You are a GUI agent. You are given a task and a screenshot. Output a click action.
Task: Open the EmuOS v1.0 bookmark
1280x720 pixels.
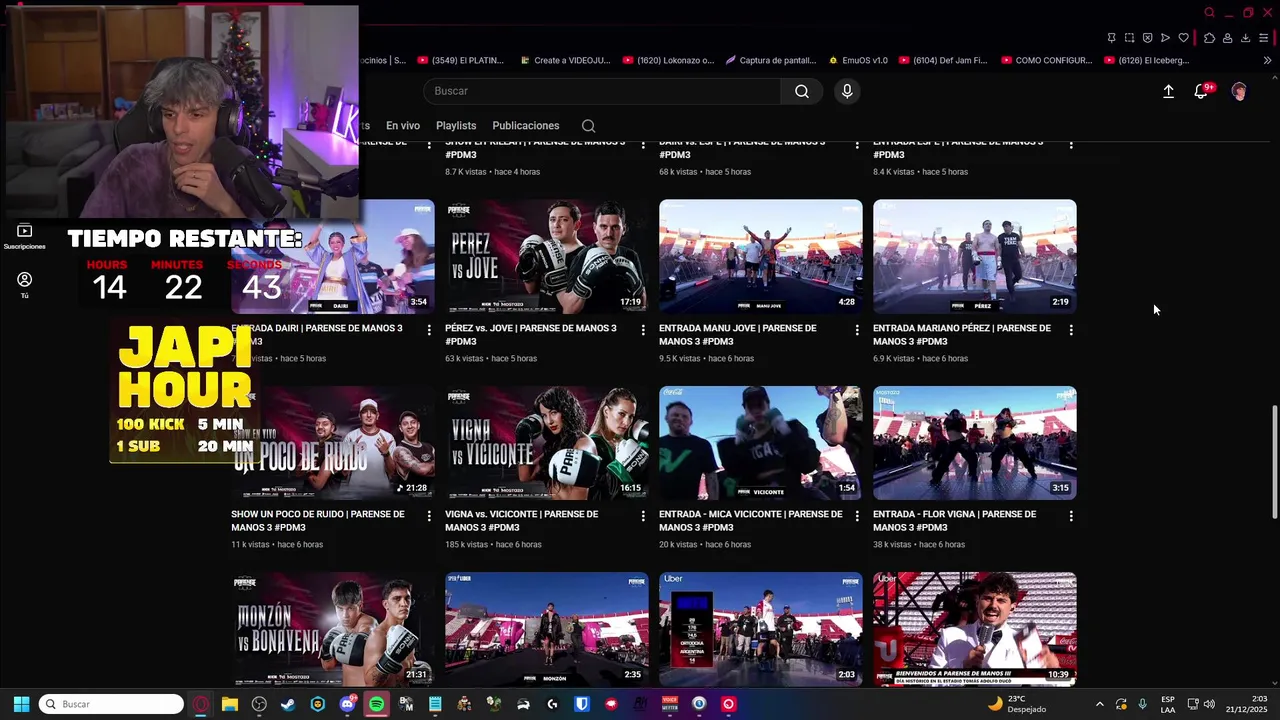[857, 60]
